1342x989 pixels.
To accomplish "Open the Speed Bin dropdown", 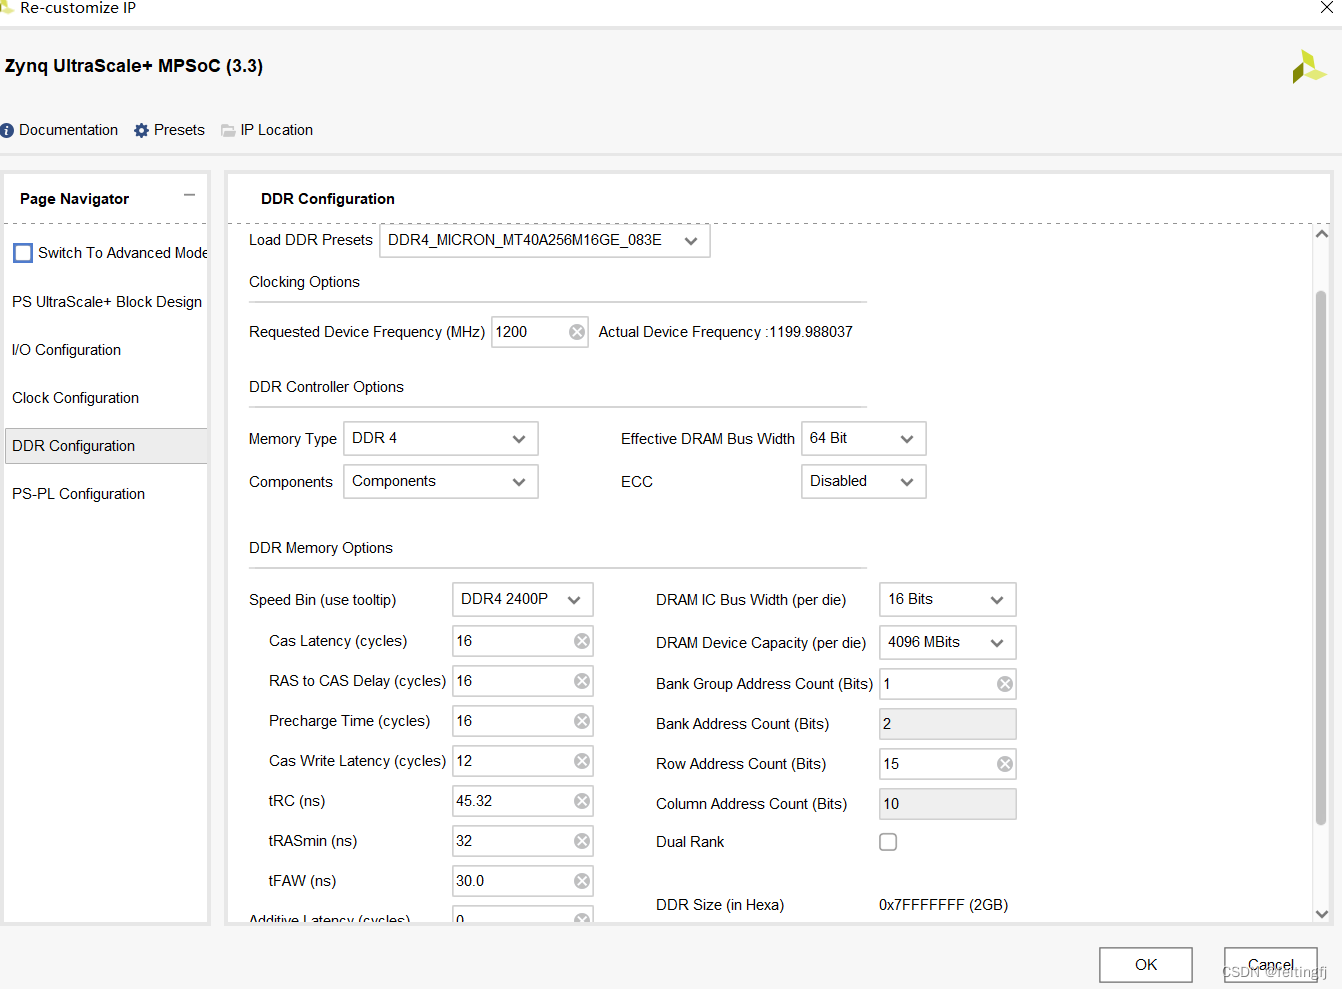I will [523, 599].
